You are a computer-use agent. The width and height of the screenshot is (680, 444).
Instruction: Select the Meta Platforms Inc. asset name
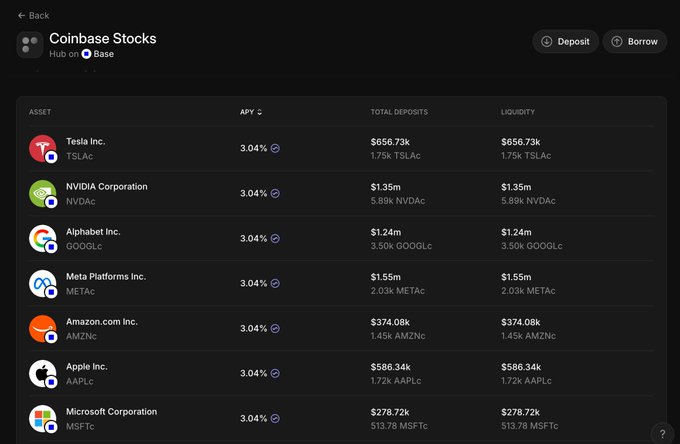click(106, 277)
